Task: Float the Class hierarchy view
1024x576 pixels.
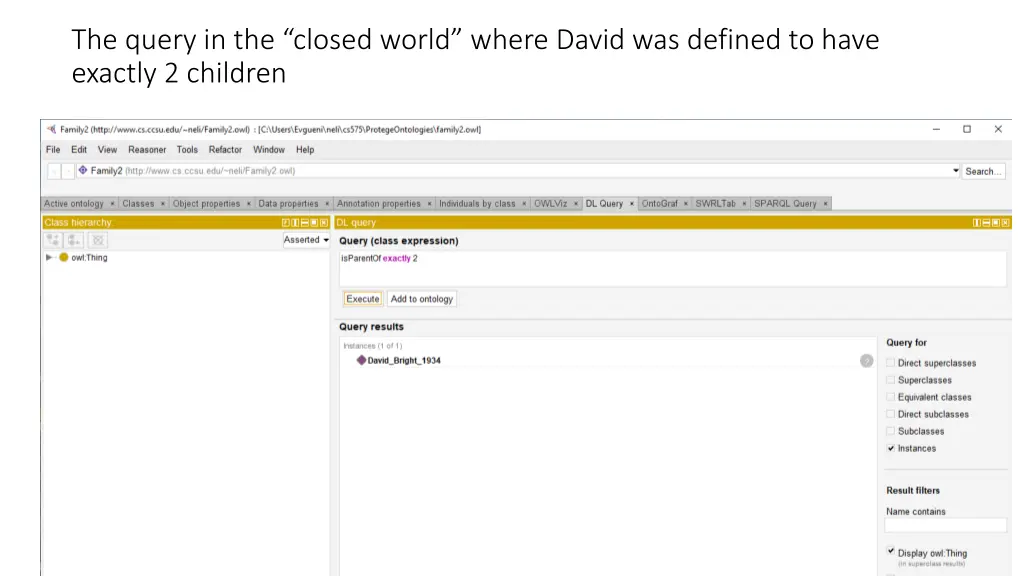Action: [314, 223]
